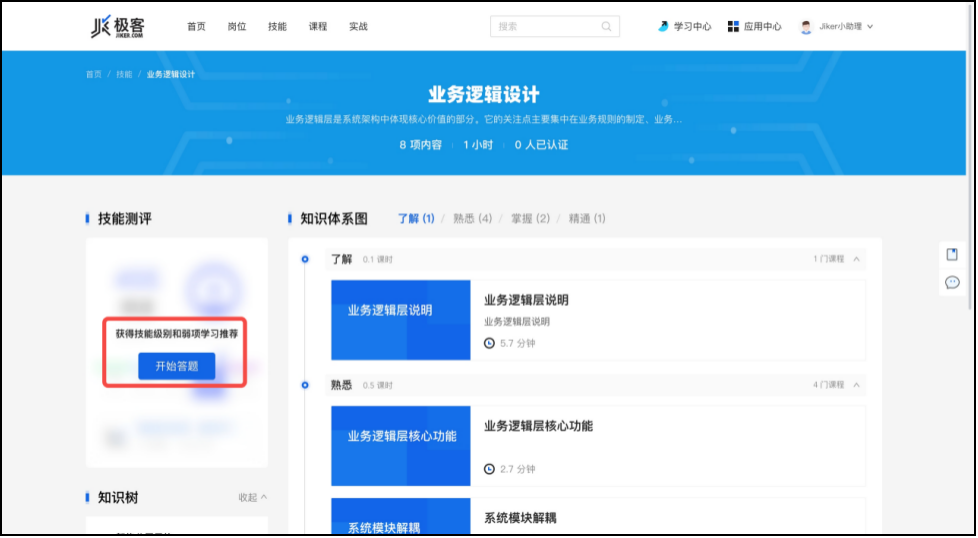Select the 精通 (1) tab
Image resolution: width=978 pixels, height=538 pixels.
587,219
